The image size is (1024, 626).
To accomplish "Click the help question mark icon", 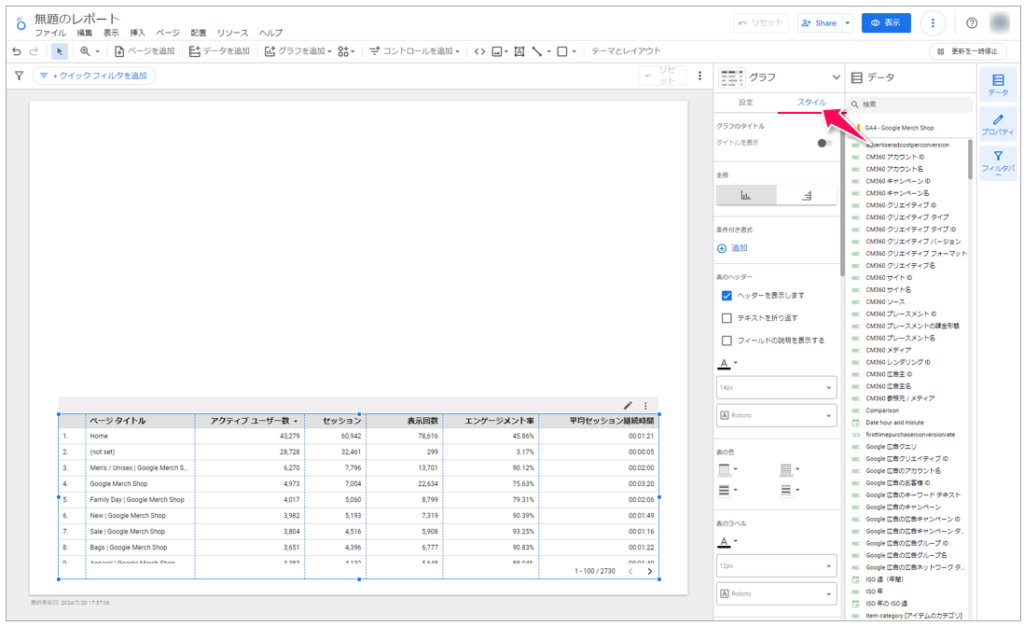I will click(x=972, y=23).
